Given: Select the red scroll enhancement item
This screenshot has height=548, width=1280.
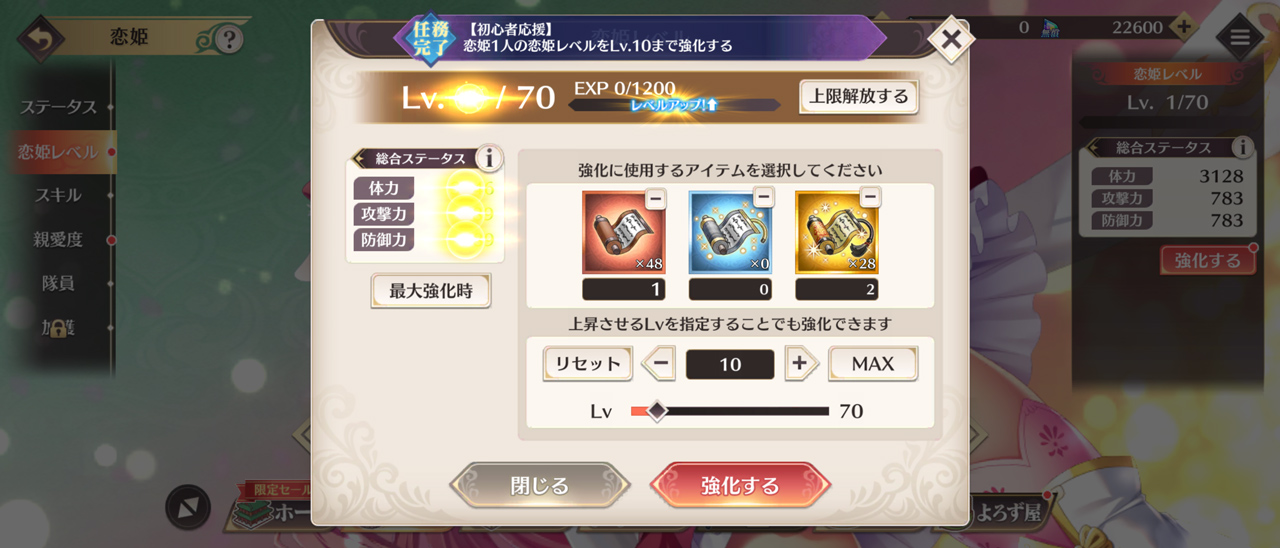Looking at the screenshot, I should (x=624, y=233).
